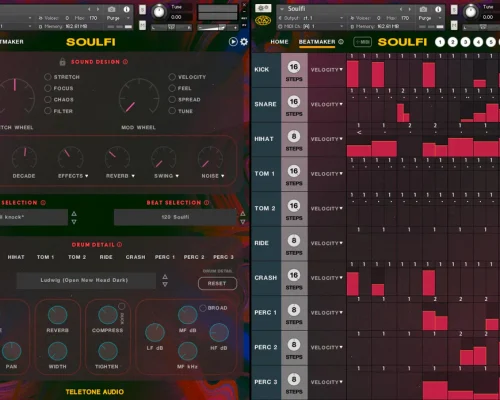Open the Reverb type dropdown arrow
500x400 pixels.
[133, 176]
